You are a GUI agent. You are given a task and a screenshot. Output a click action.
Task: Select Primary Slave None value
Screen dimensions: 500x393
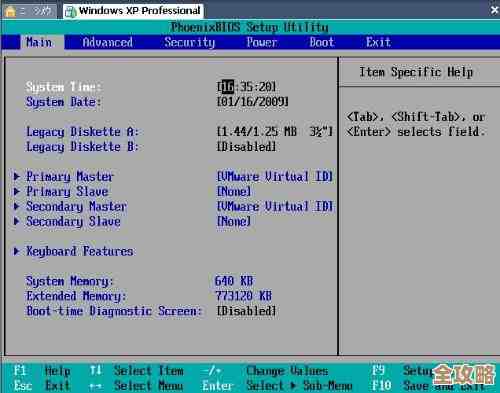click(234, 192)
